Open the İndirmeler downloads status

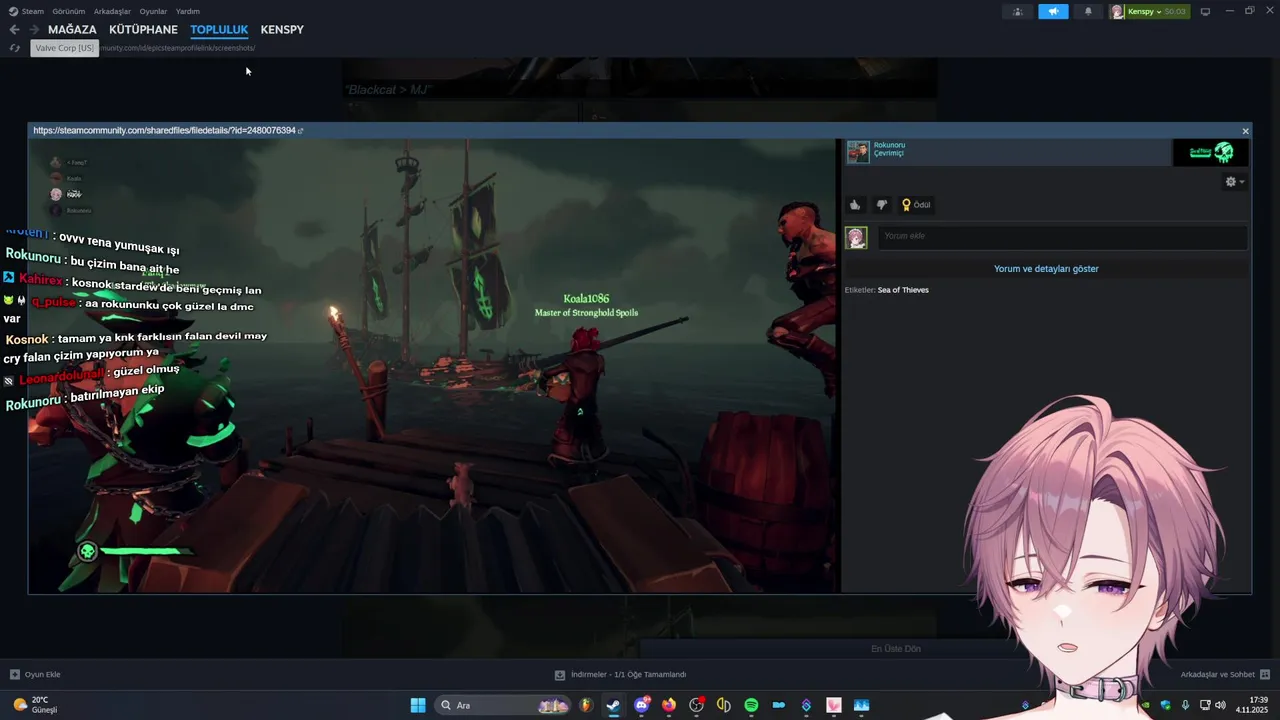(x=620, y=674)
